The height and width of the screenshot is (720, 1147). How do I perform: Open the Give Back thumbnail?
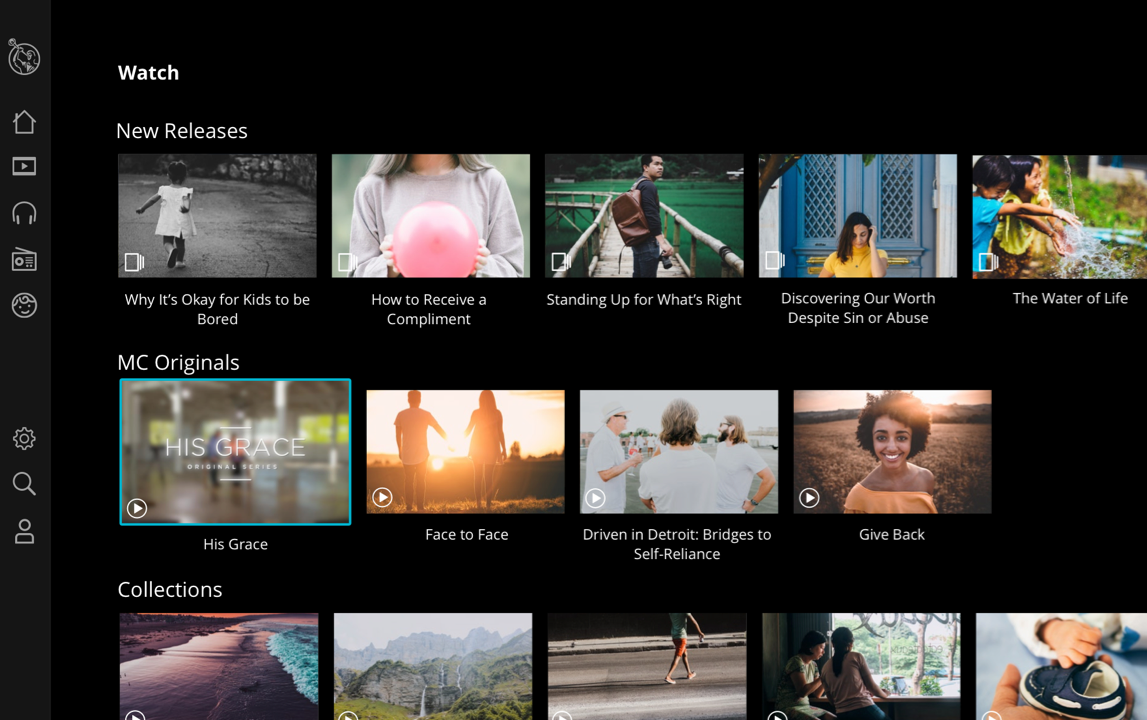[x=892, y=451]
